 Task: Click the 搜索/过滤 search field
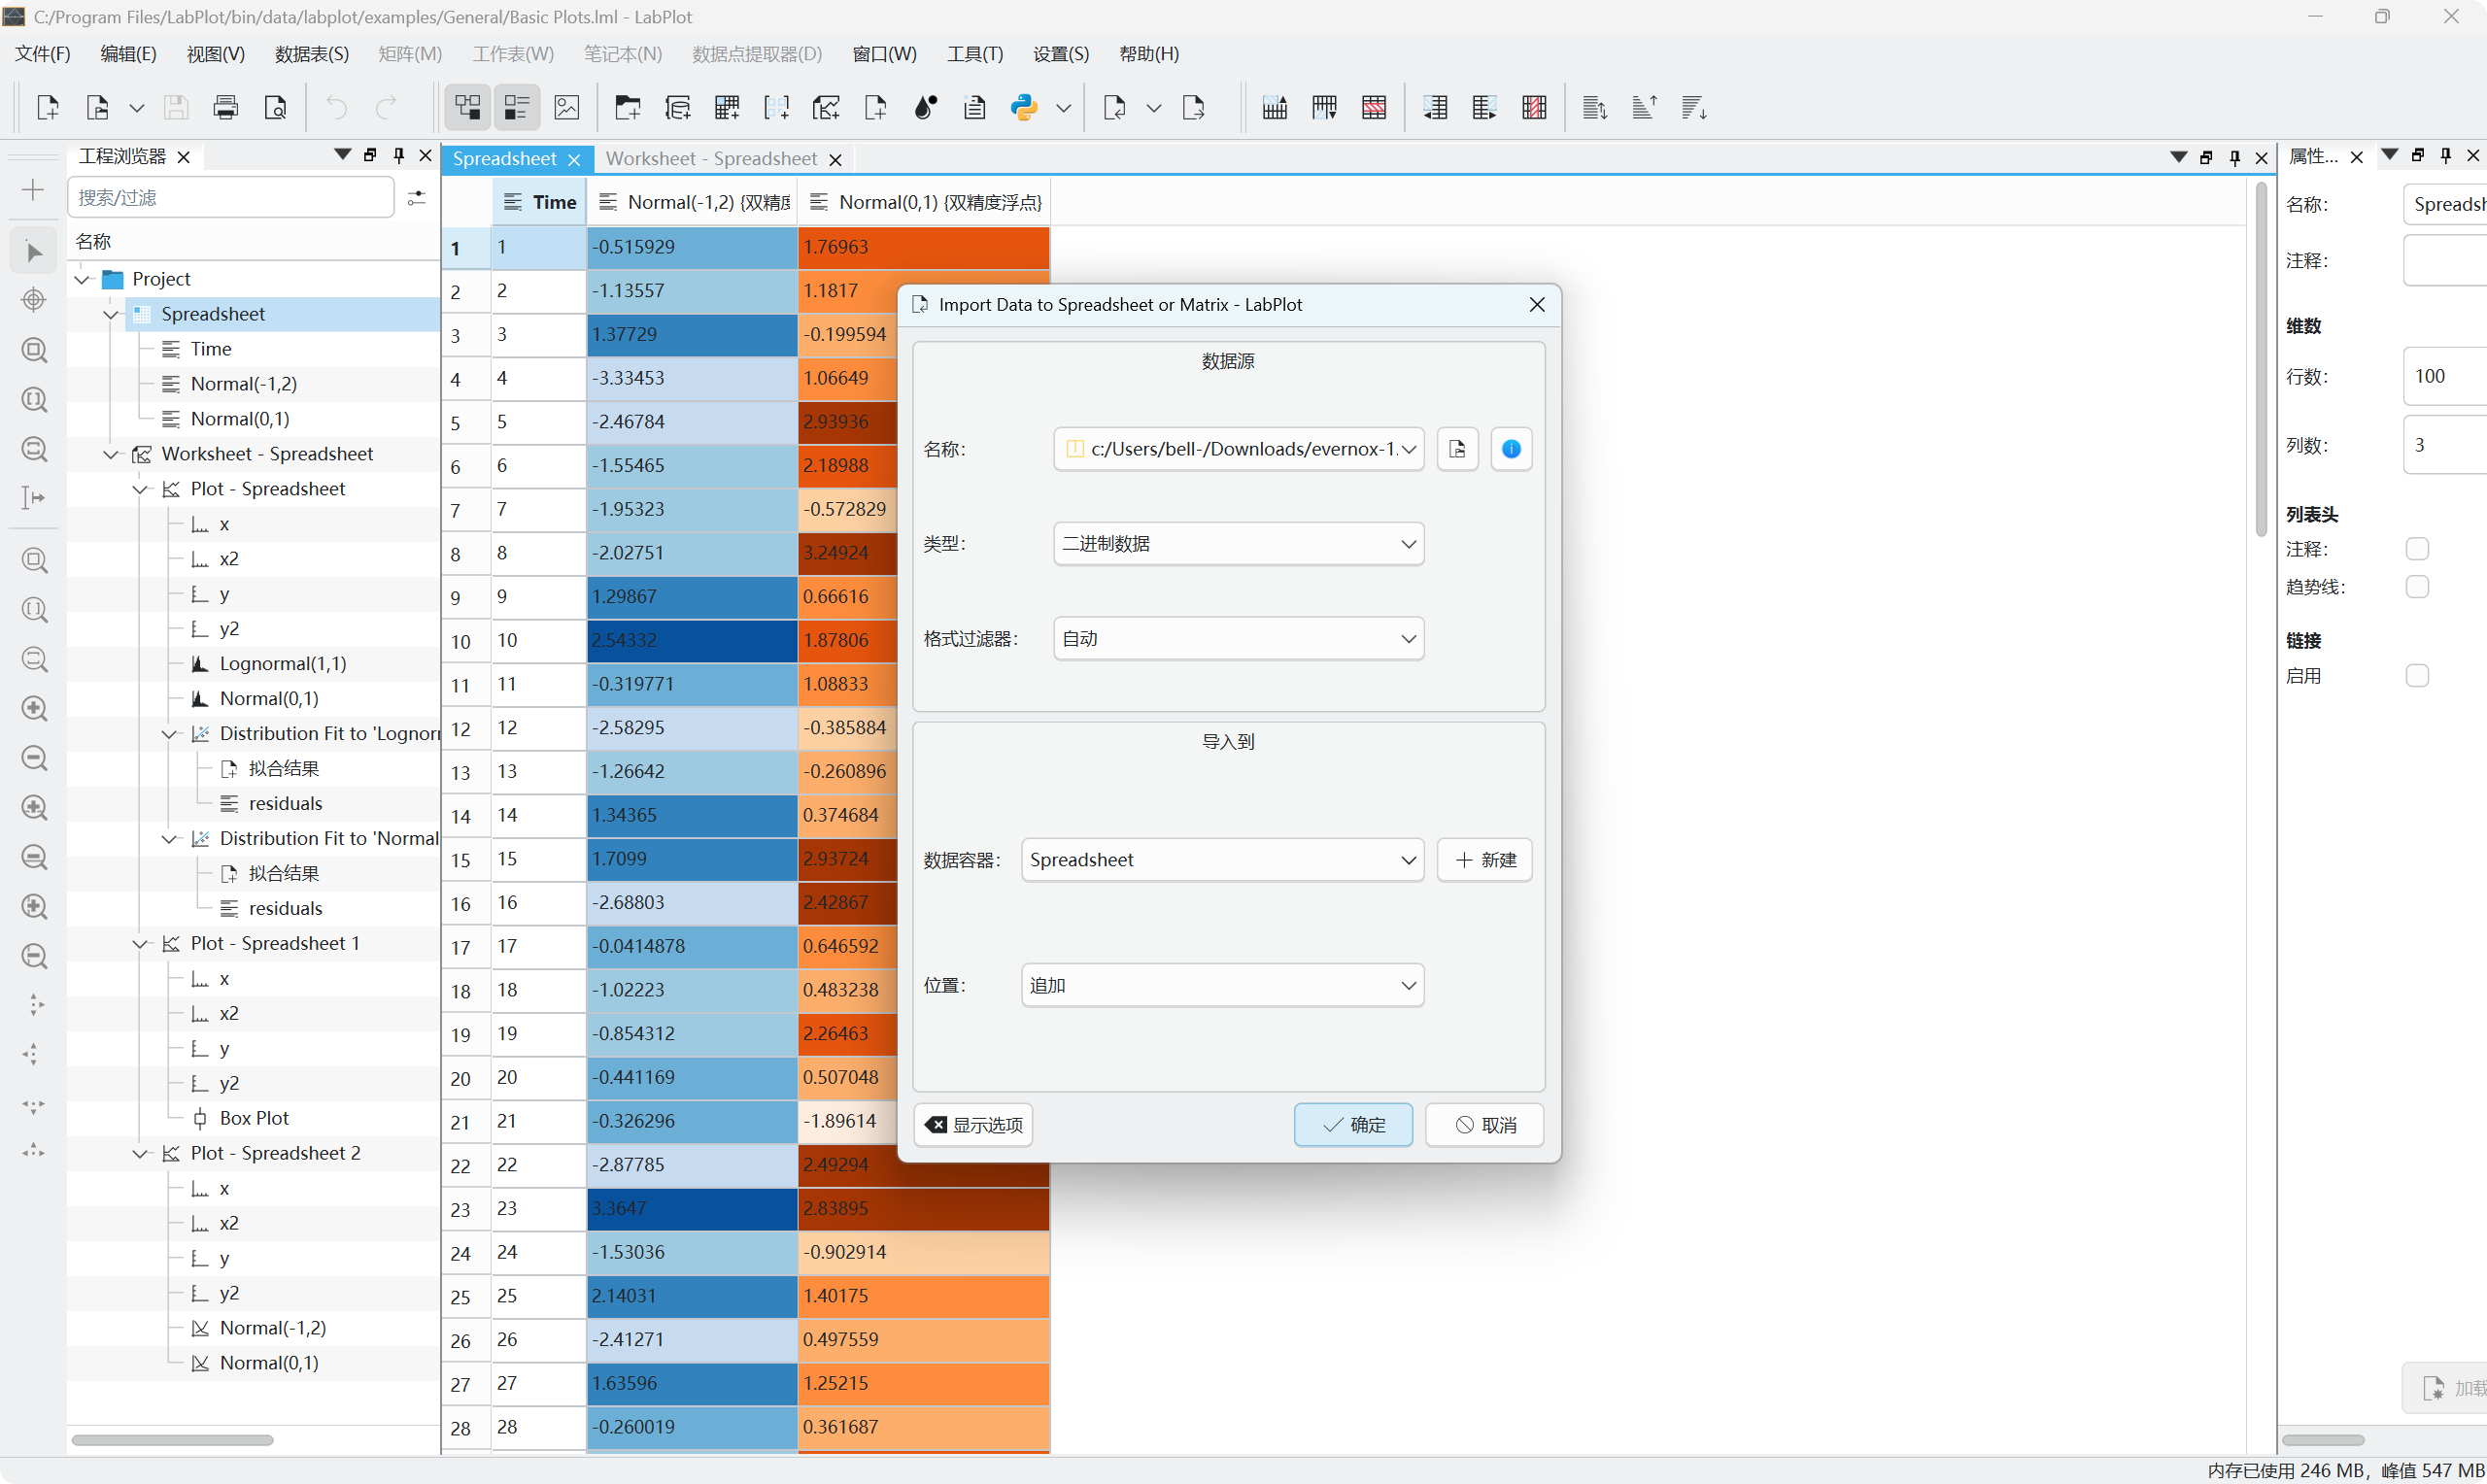[x=231, y=198]
